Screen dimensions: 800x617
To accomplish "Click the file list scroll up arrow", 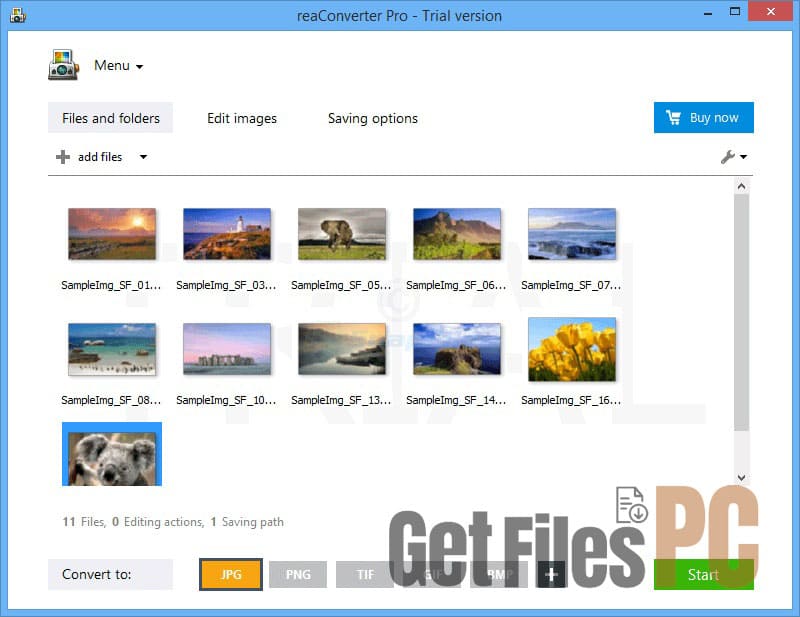I will [741, 186].
